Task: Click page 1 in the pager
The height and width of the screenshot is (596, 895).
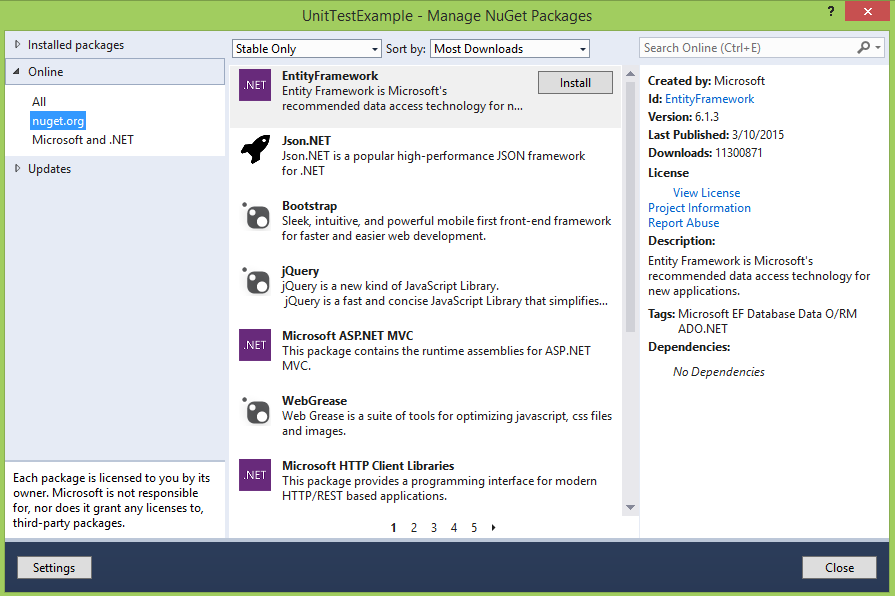Action: [x=393, y=527]
